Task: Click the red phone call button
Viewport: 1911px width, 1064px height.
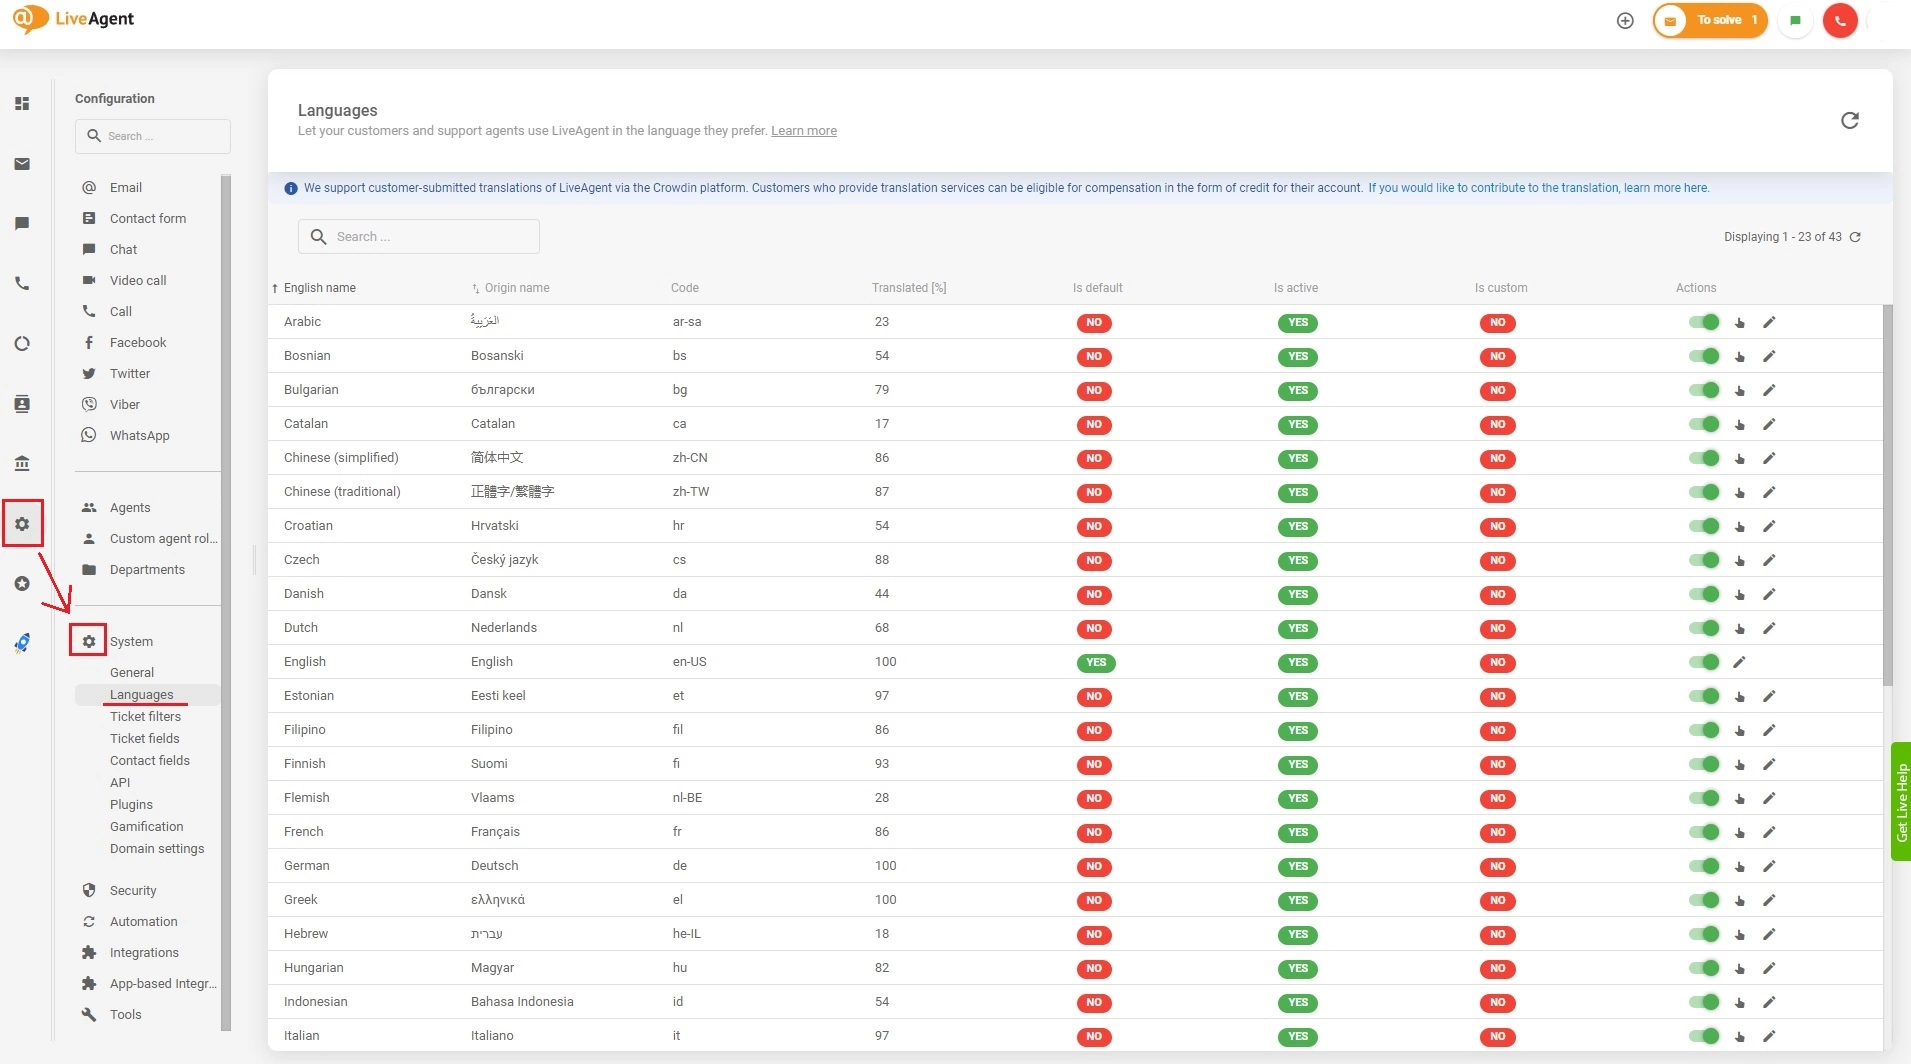Action: coord(1839,21)
